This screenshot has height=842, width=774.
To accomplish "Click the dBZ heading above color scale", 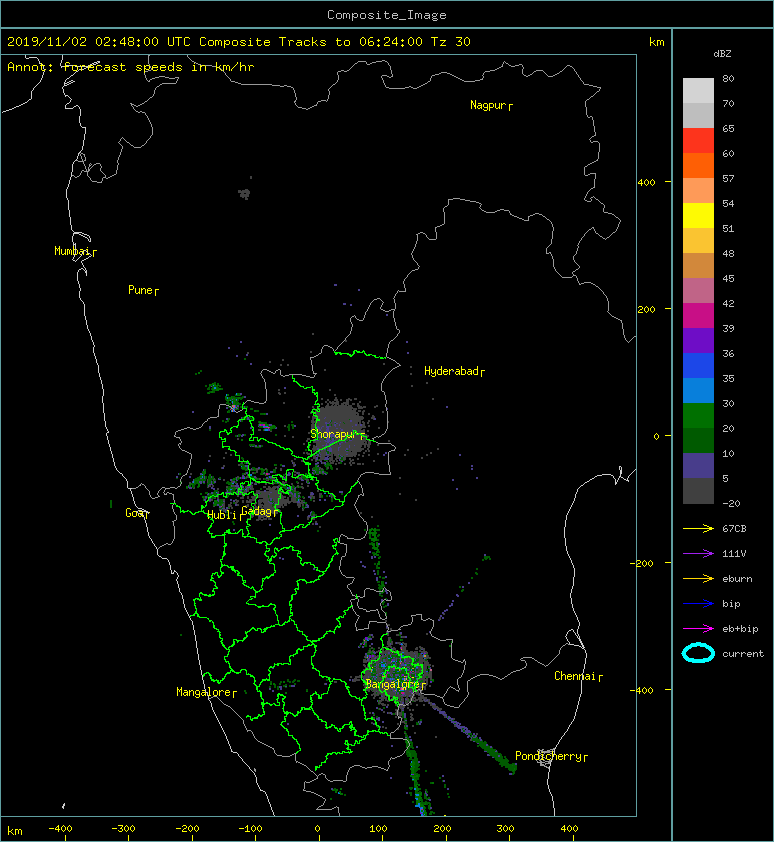I will 722,54.
